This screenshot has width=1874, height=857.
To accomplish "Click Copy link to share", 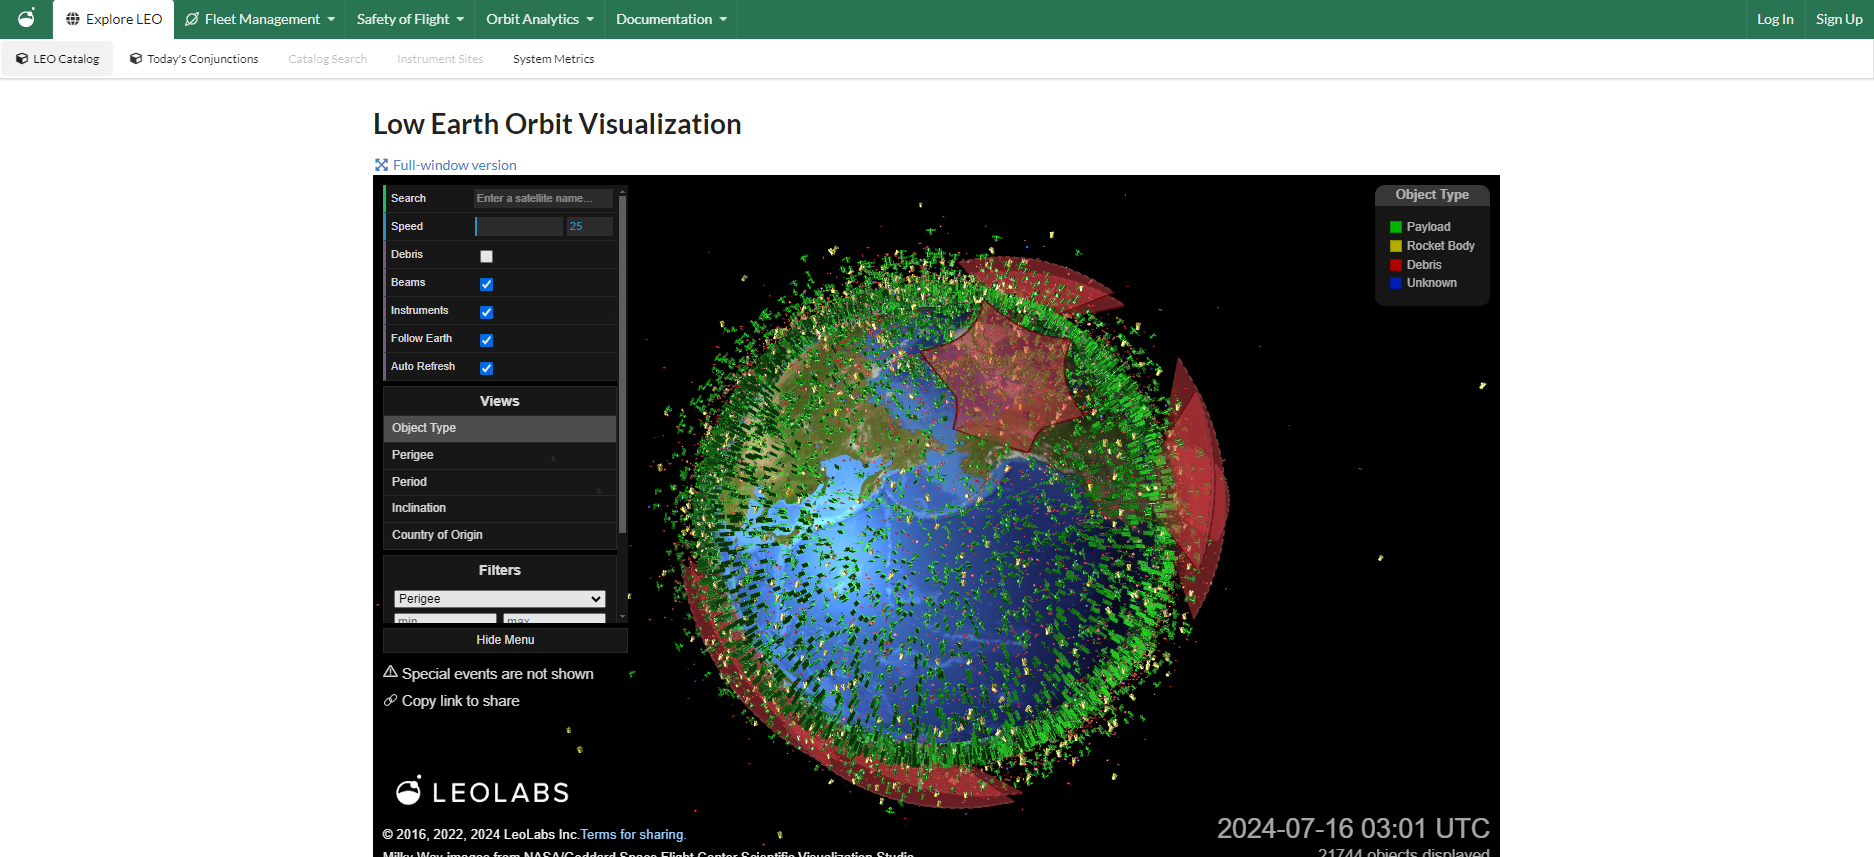I will 460,701.
